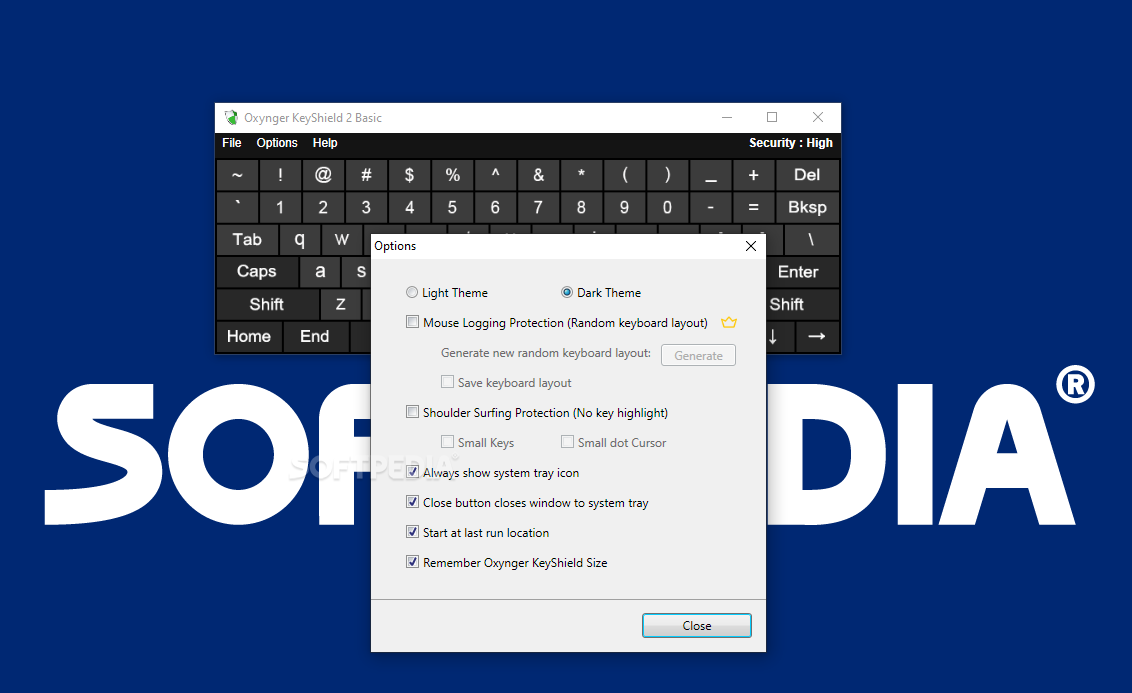
Task: Click the right arrow virtual key
Action: coord(817,336)
